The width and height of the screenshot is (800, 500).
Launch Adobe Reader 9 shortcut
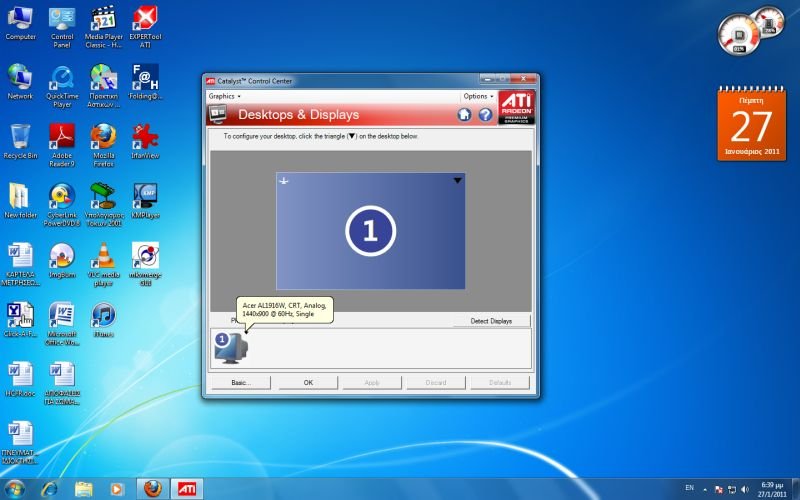pos(62,146)
